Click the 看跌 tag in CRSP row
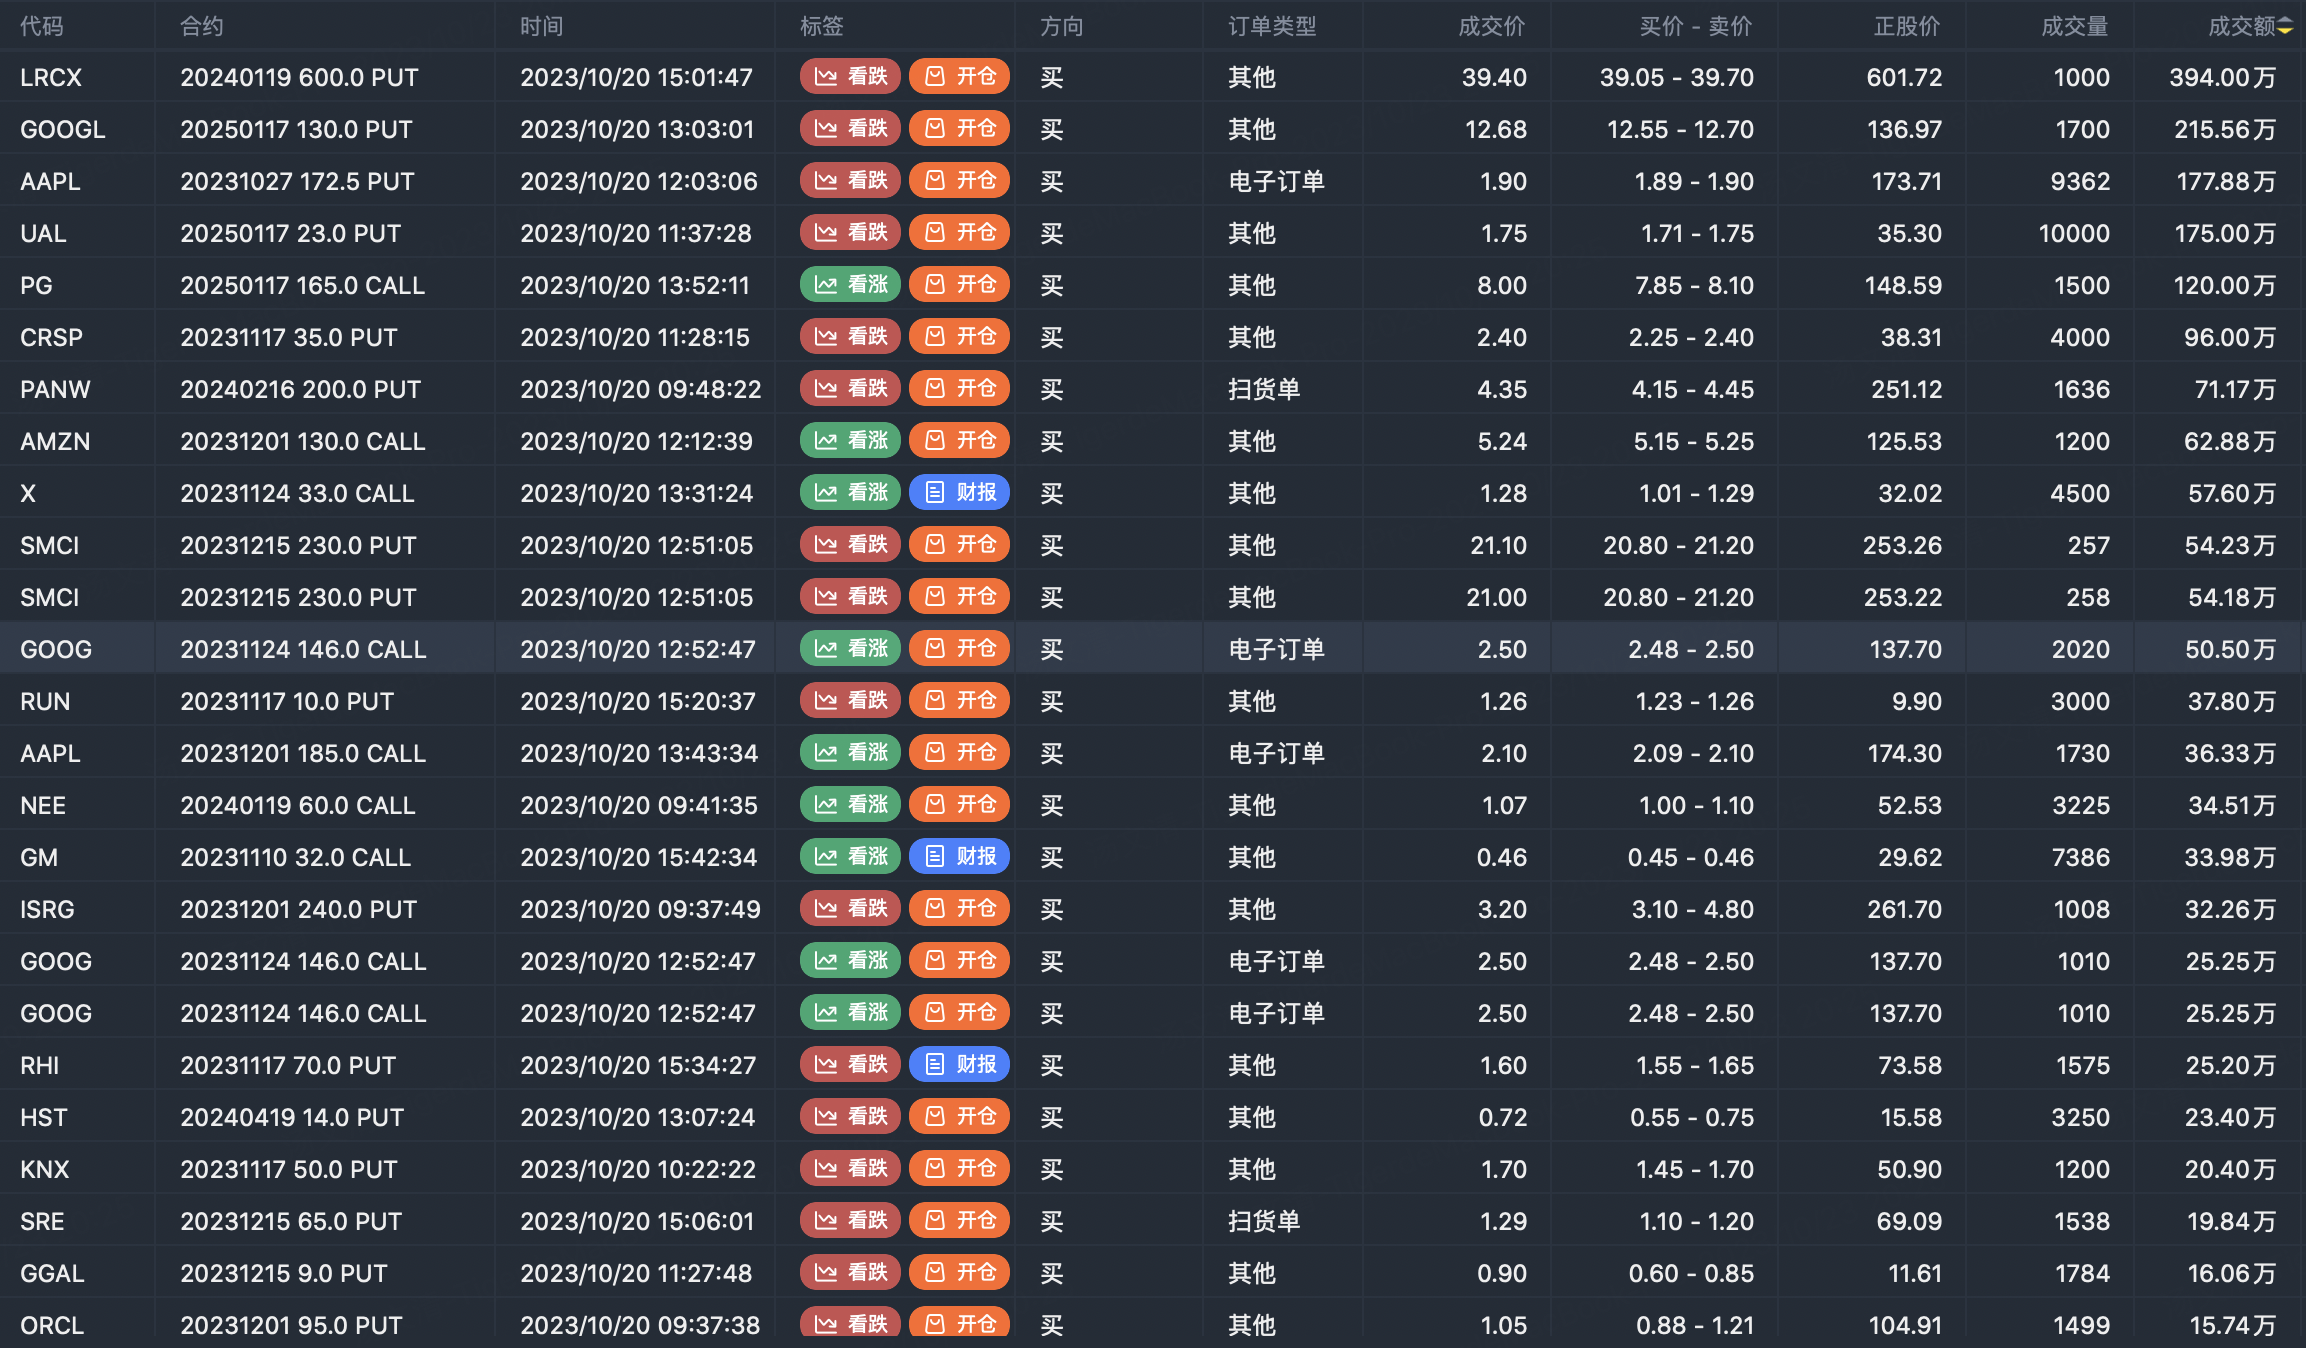2306x1348 pixels. (850, 337)
